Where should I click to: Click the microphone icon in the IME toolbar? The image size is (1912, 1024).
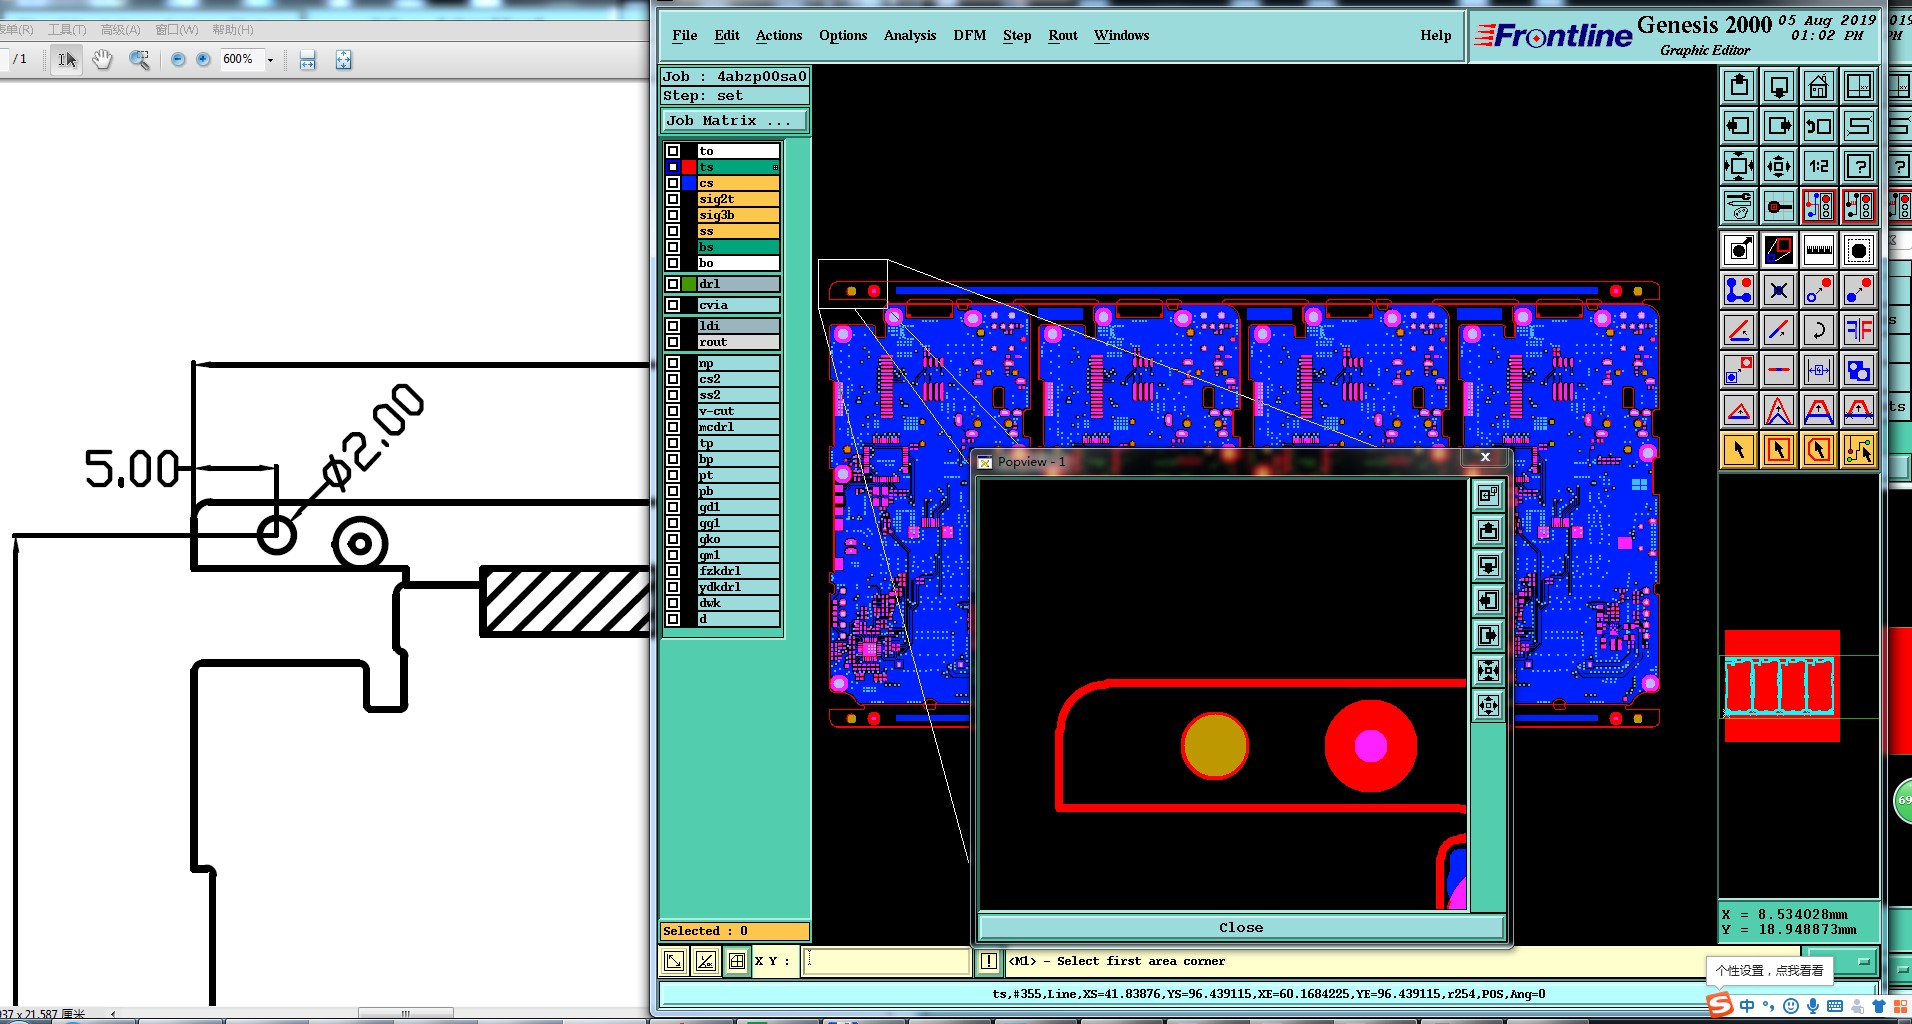tap(1812, 1006)
